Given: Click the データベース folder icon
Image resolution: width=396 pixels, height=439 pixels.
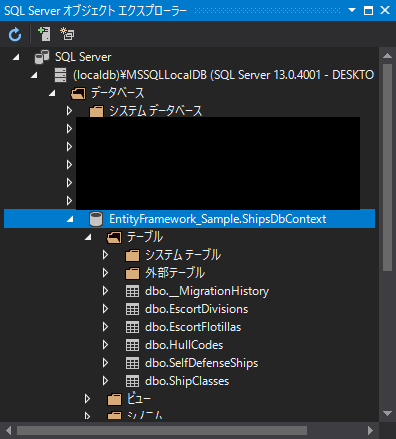Looking at the screenshot, I should click(x=78, y=93).
